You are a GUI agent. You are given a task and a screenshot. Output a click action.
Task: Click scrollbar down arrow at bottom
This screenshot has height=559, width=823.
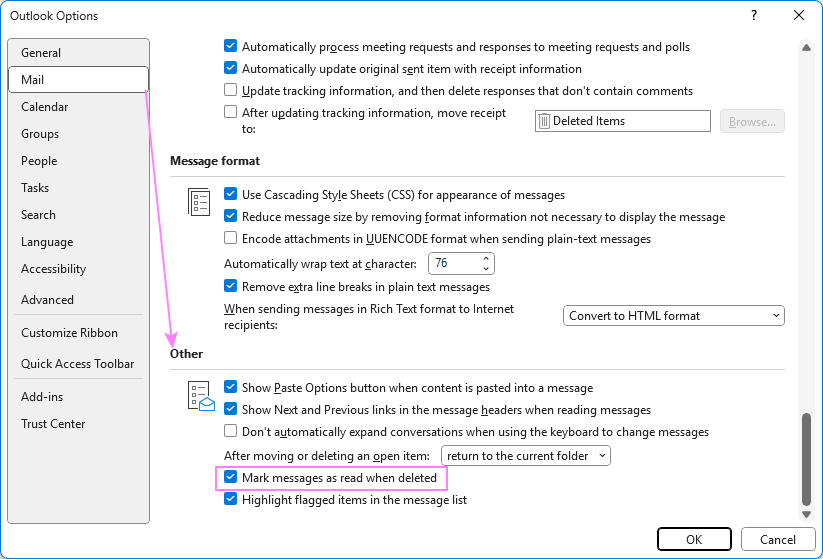click(806, 513)
